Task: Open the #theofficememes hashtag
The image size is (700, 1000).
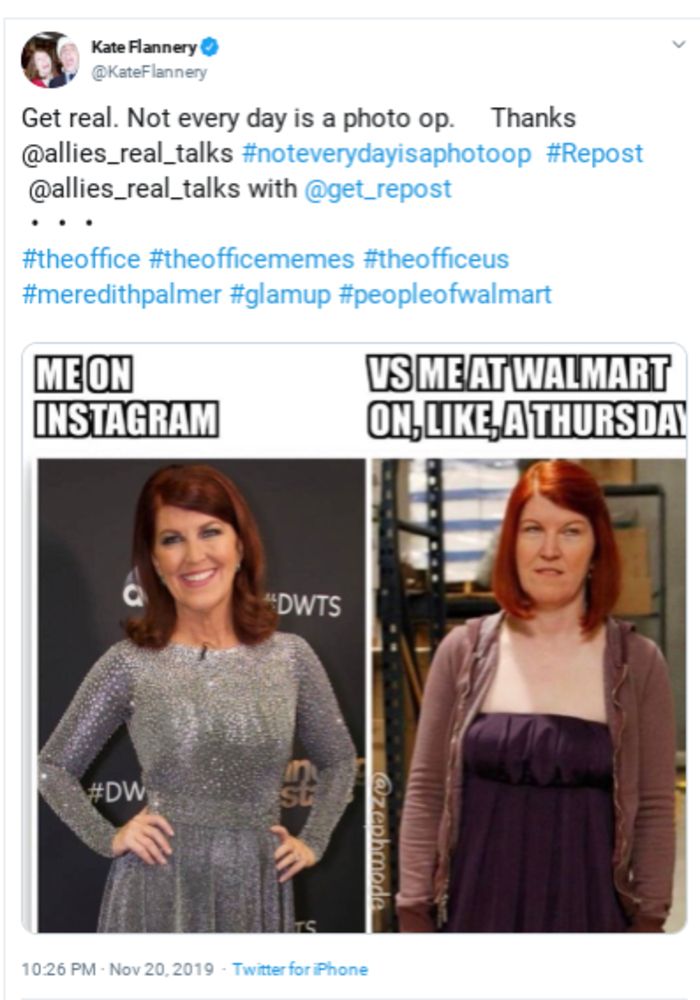Action: click(x=251, y=259)
